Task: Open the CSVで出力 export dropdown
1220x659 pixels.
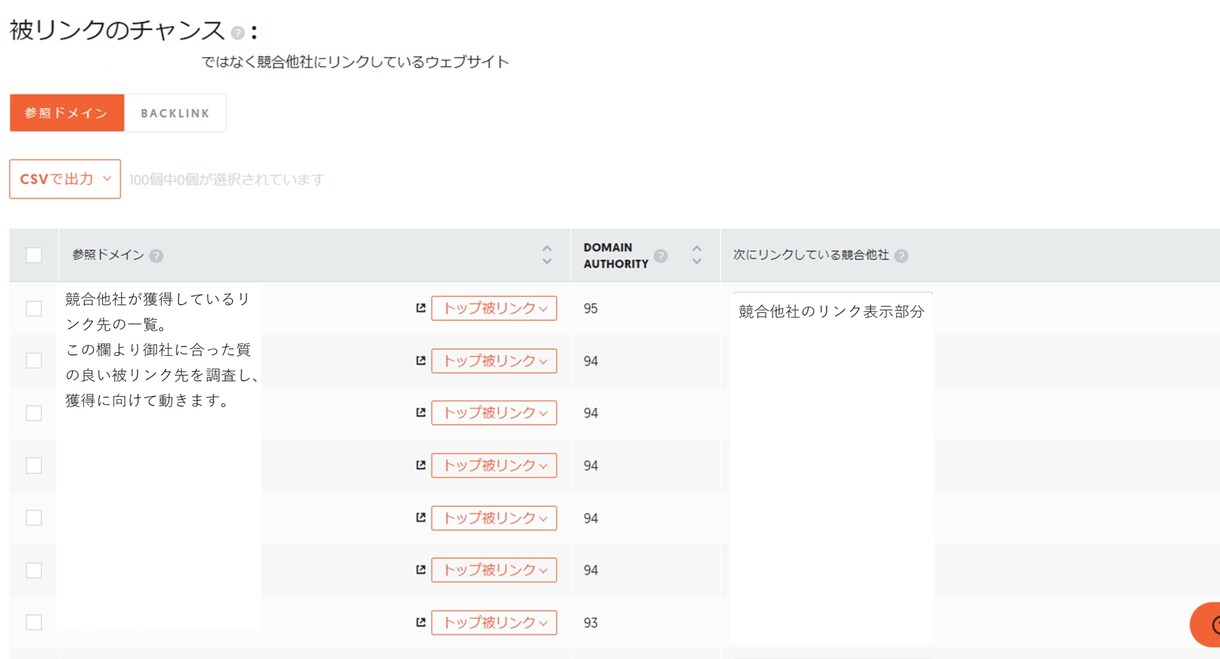Action: 65,179
